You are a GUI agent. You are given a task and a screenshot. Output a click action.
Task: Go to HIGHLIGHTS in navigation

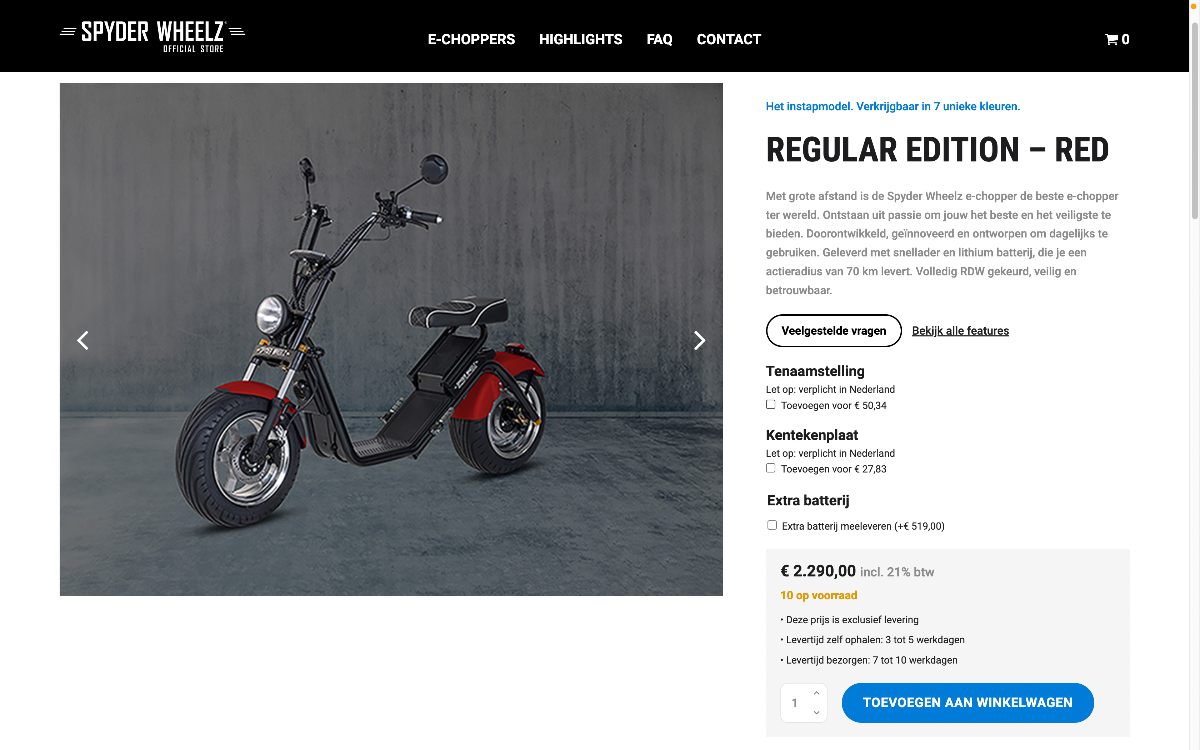pyautogui.click(x=581, y=40)
